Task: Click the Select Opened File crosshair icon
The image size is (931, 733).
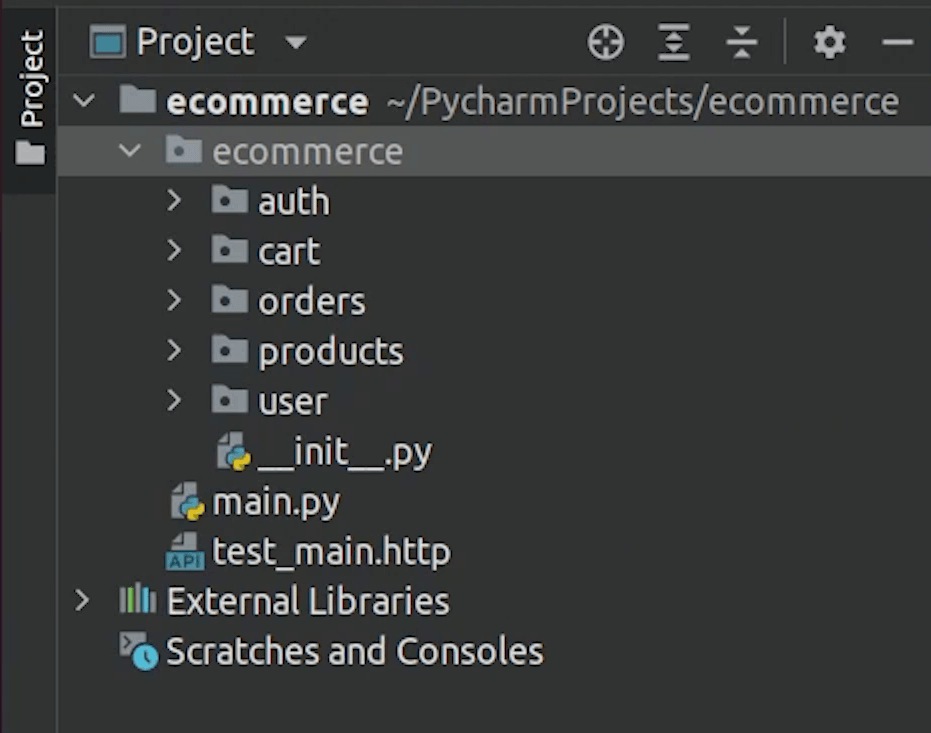Action: [606, 43]
